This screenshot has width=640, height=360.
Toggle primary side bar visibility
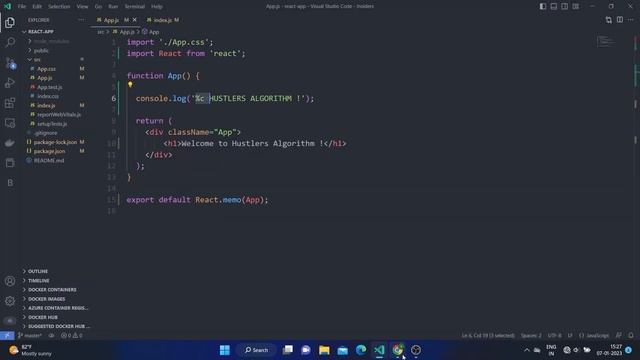pos(542,6)
